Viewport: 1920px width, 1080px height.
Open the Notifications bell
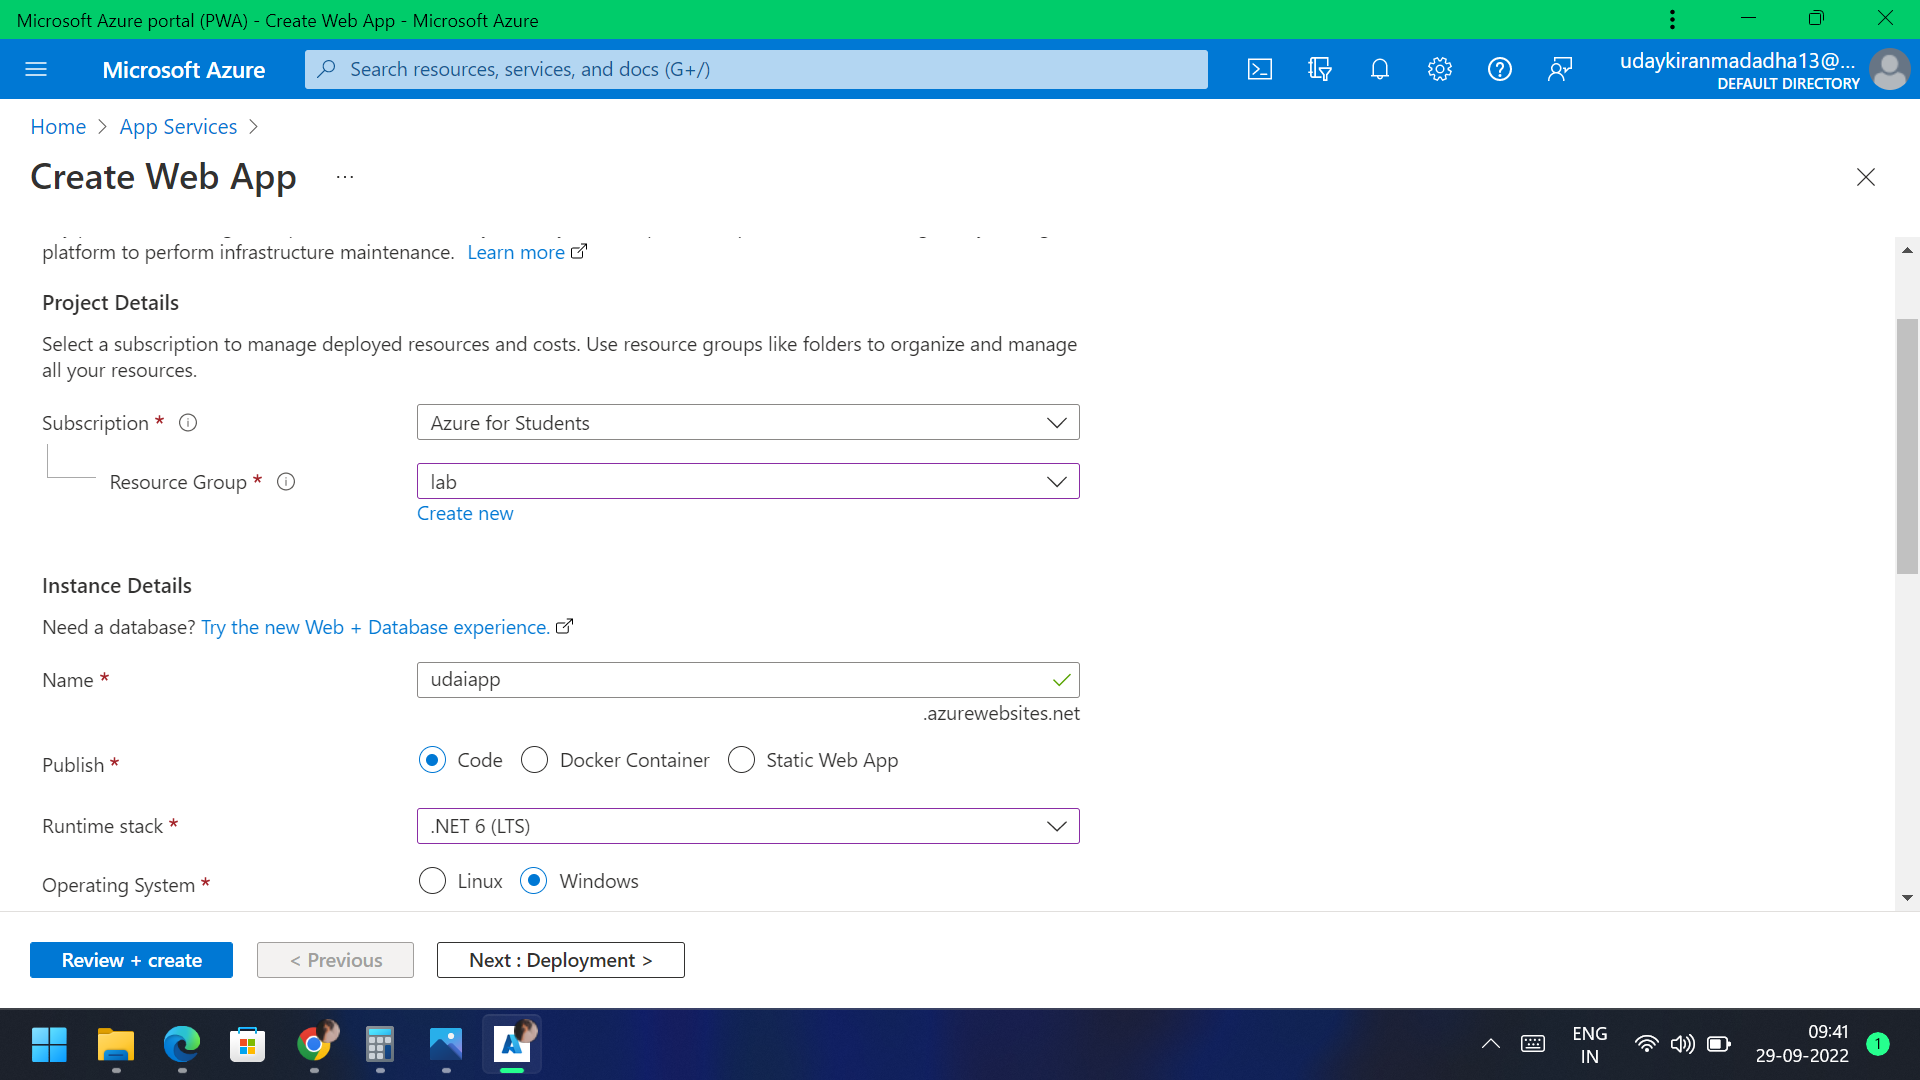pos(1380,69)
